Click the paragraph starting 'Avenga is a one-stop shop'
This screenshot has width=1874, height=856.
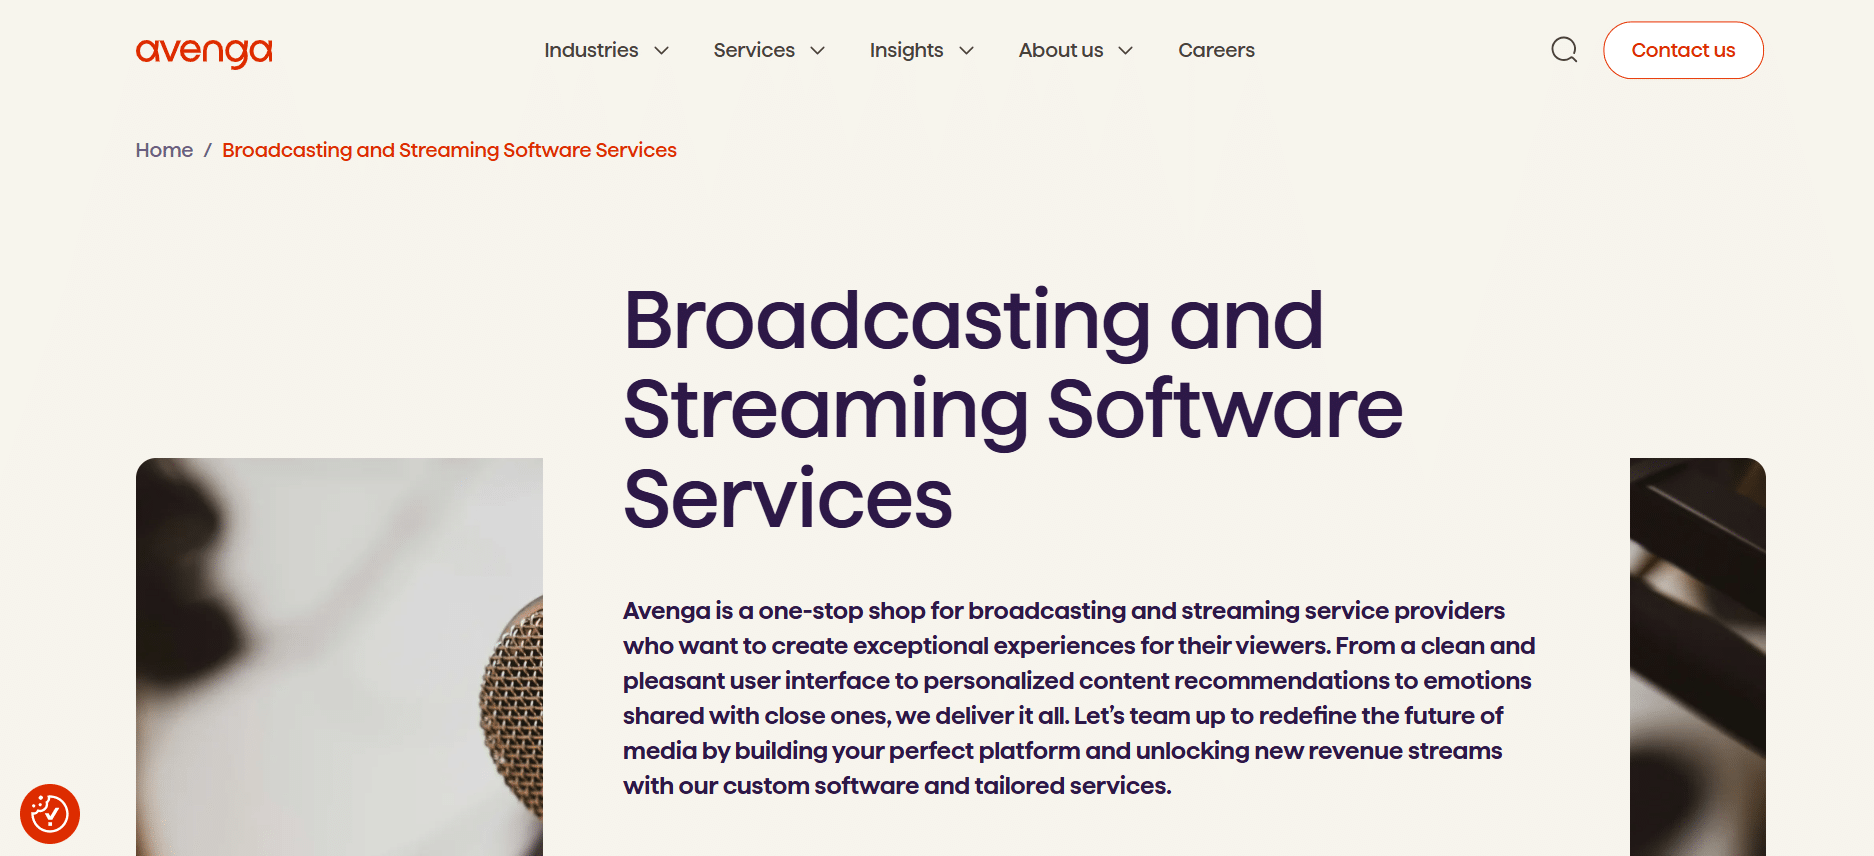(x=1079, y=698)
